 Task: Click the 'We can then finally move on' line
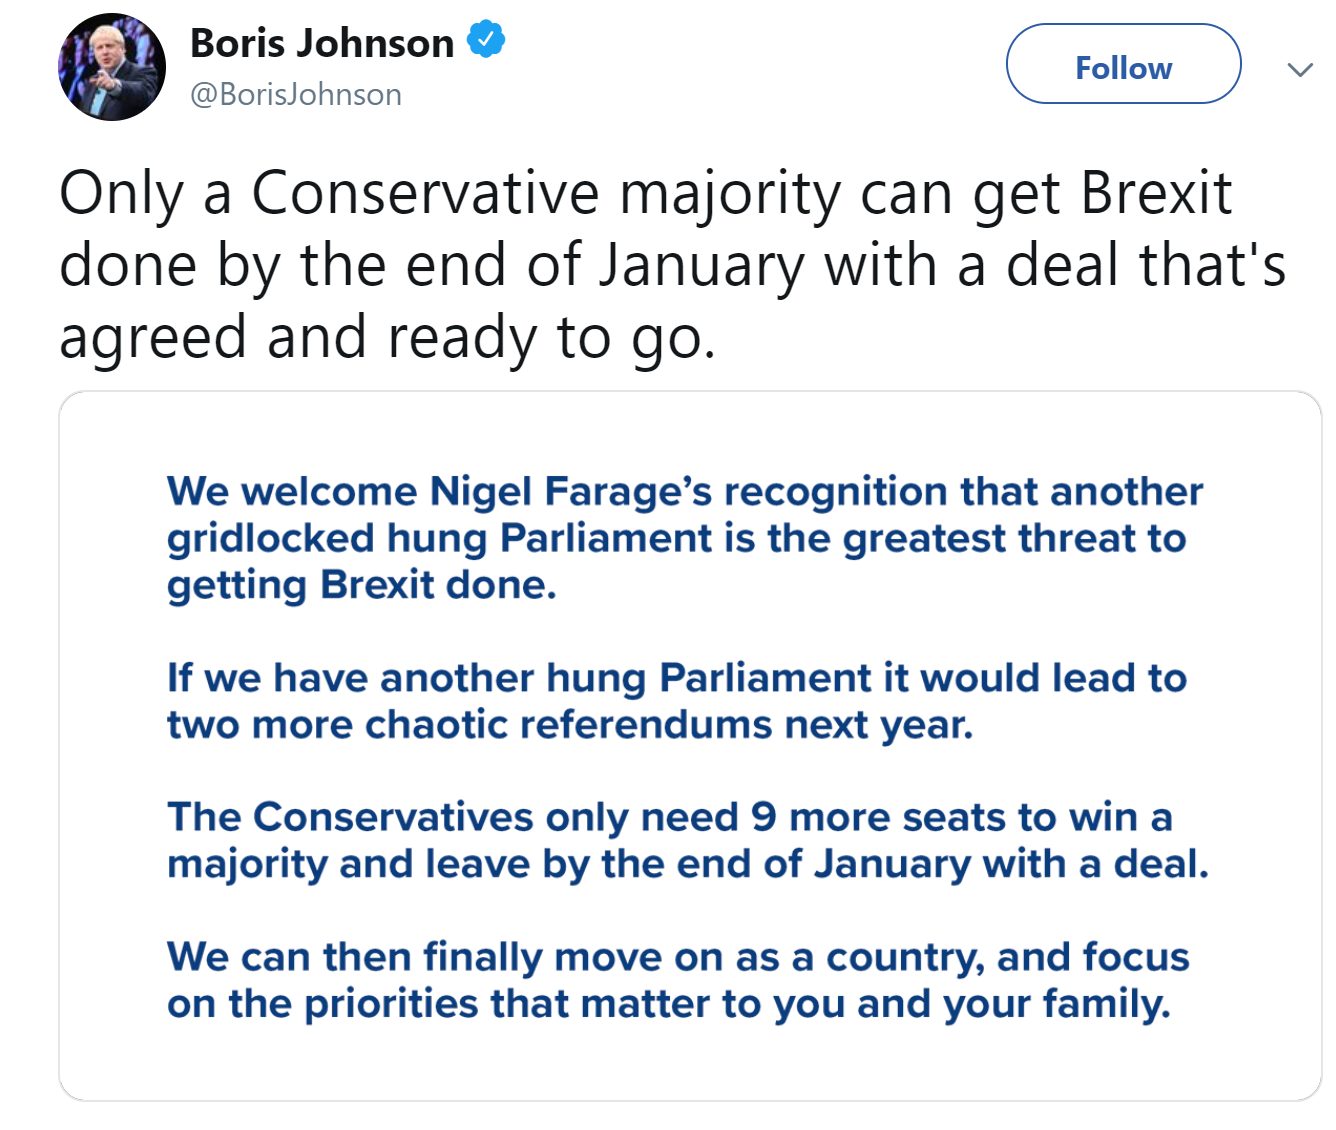pos(677,956)
